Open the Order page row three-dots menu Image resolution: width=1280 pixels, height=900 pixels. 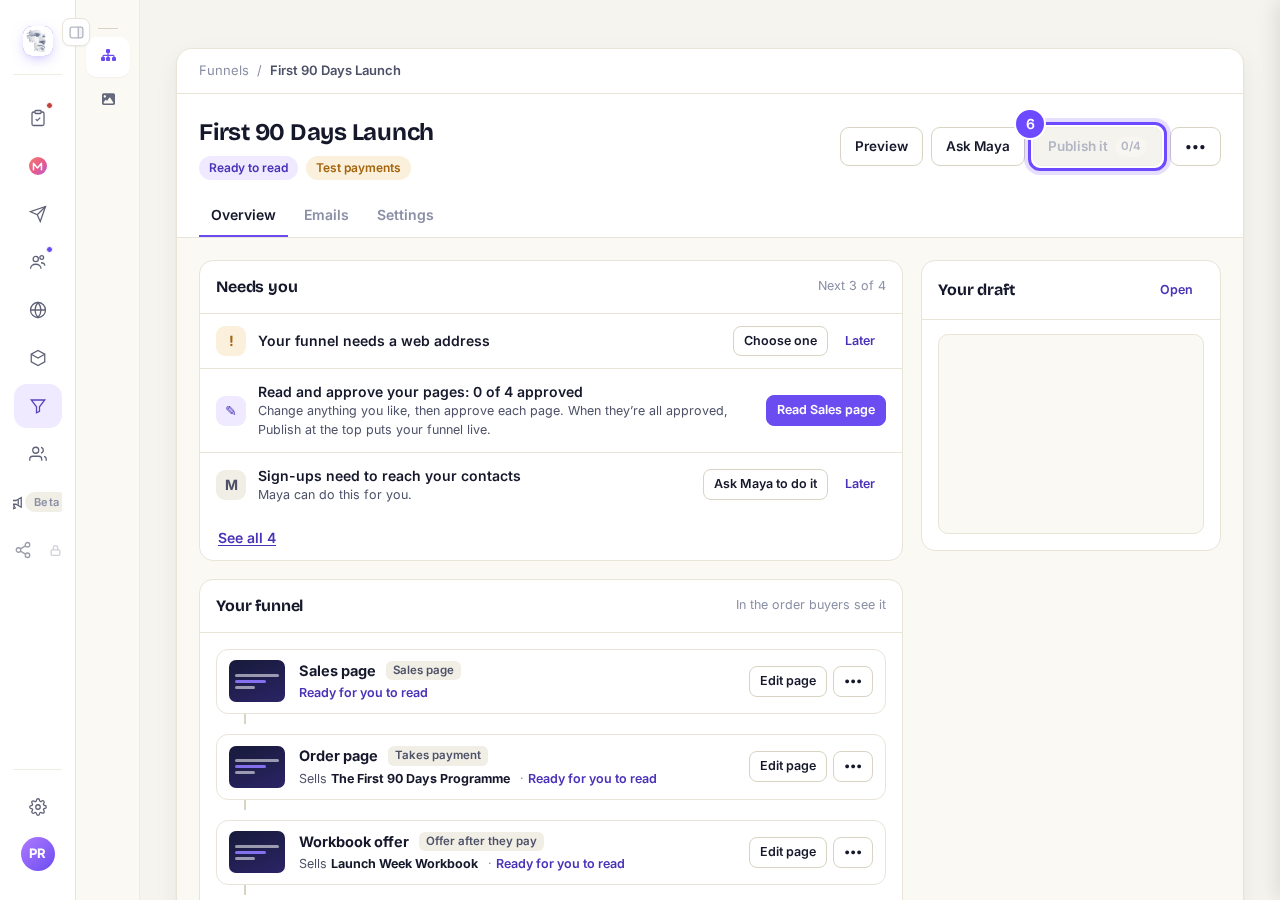point(853,766)
